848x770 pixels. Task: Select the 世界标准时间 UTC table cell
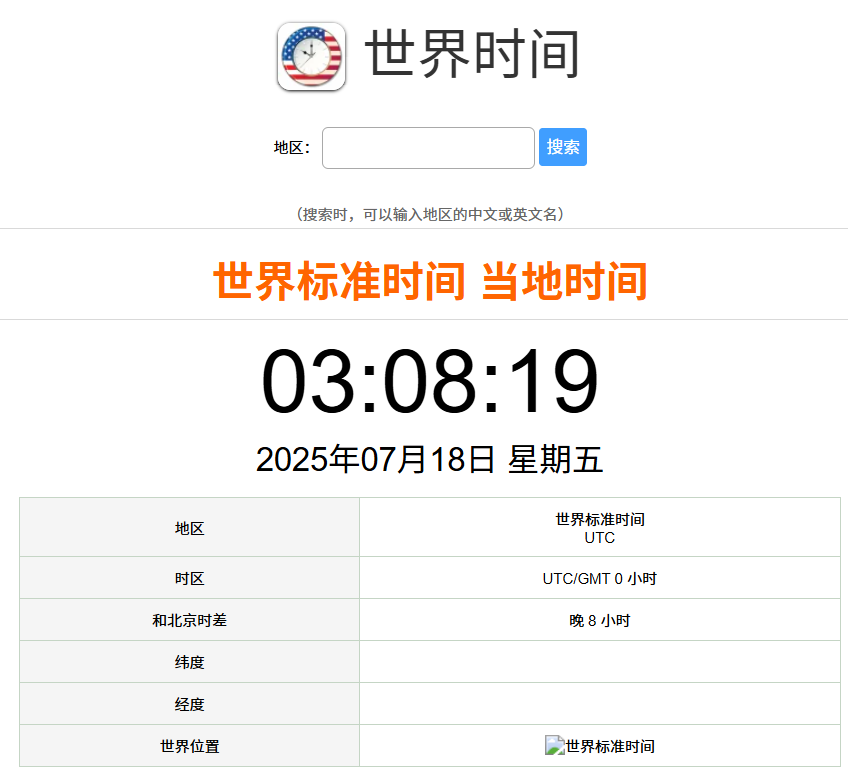pyautogui.click(x=600, y=528)
